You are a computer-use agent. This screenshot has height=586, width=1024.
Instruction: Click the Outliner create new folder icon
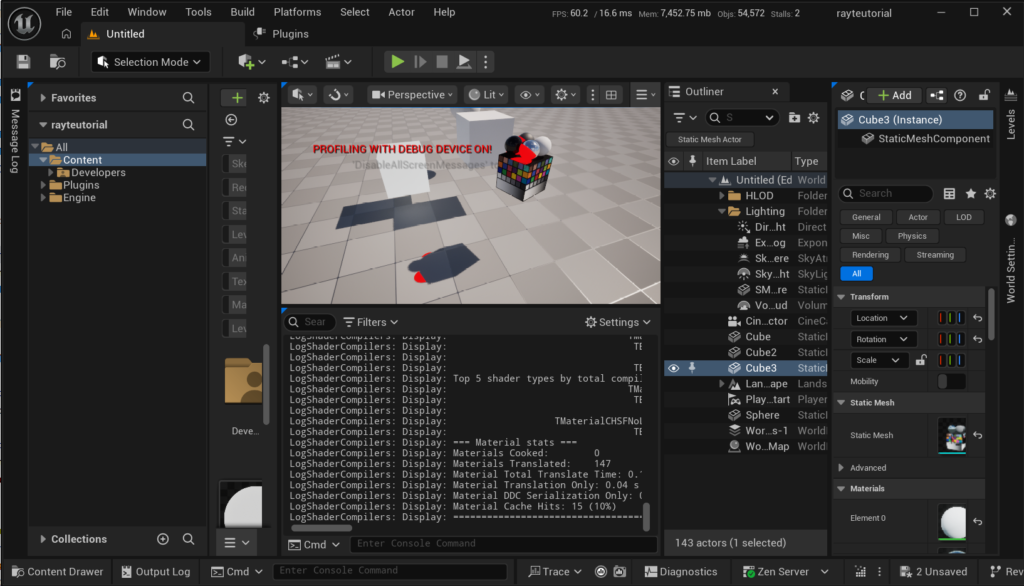pyautogui.click(x=794, y=118)
